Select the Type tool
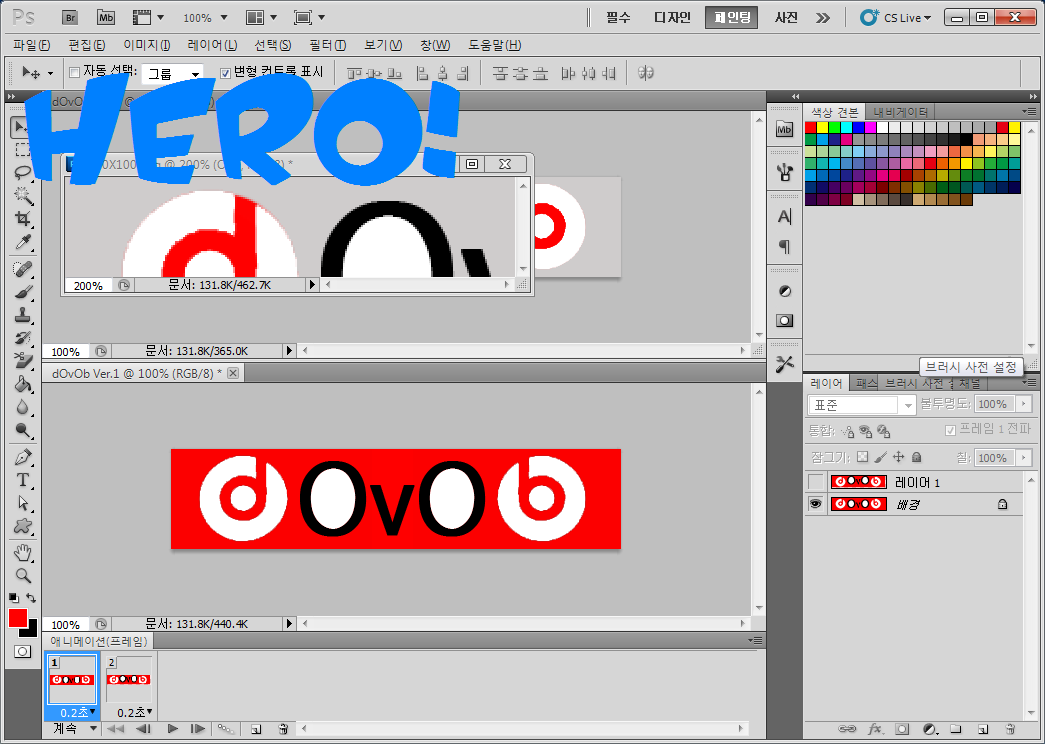The height and width of the screenshot is (744, 1045). point(23,480)
